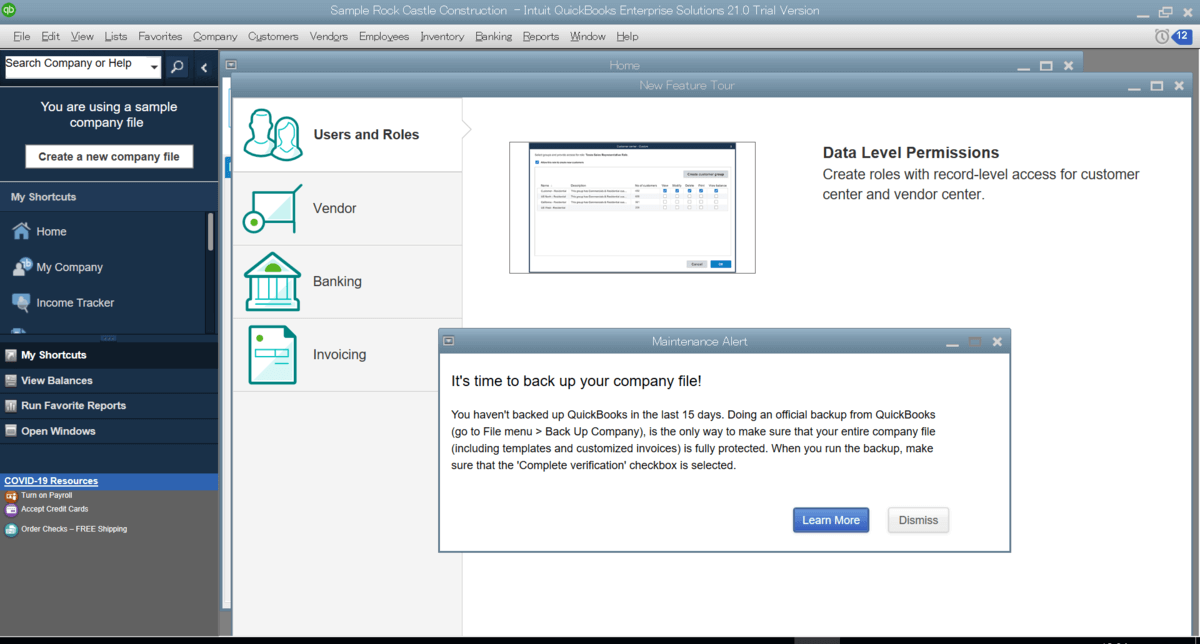This screenshot has height=644, width=1200.
Task: Click the search magnifier icon
Action: click(x=177, y=67)
